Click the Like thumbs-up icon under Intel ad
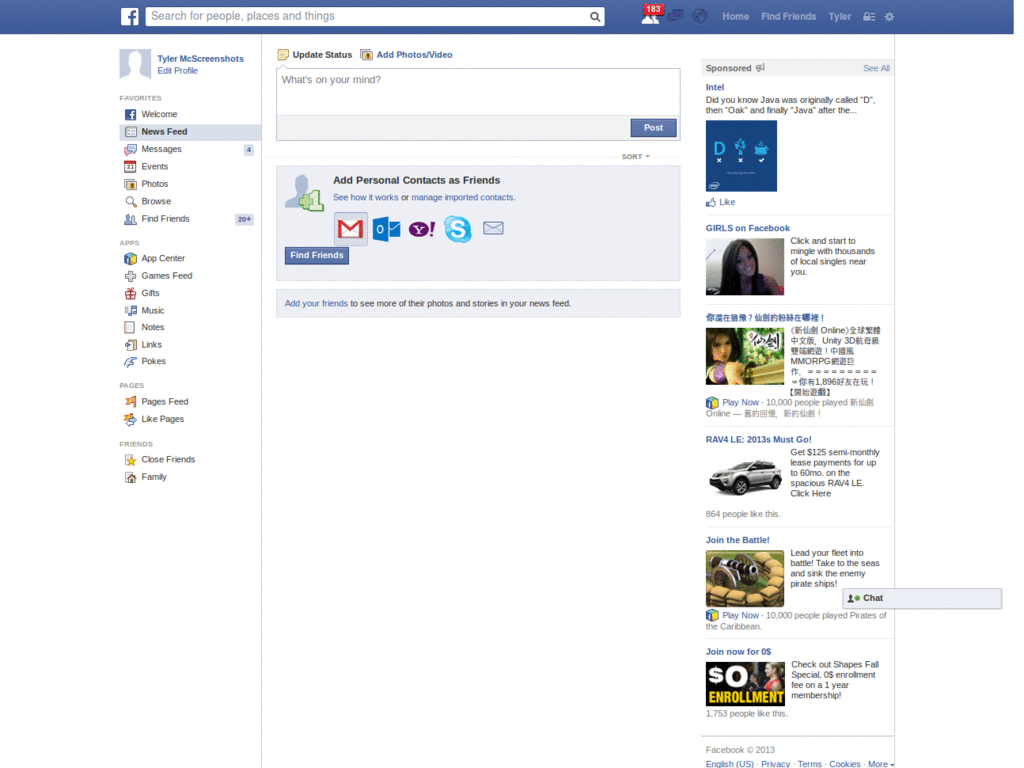 tap(711, 202)
